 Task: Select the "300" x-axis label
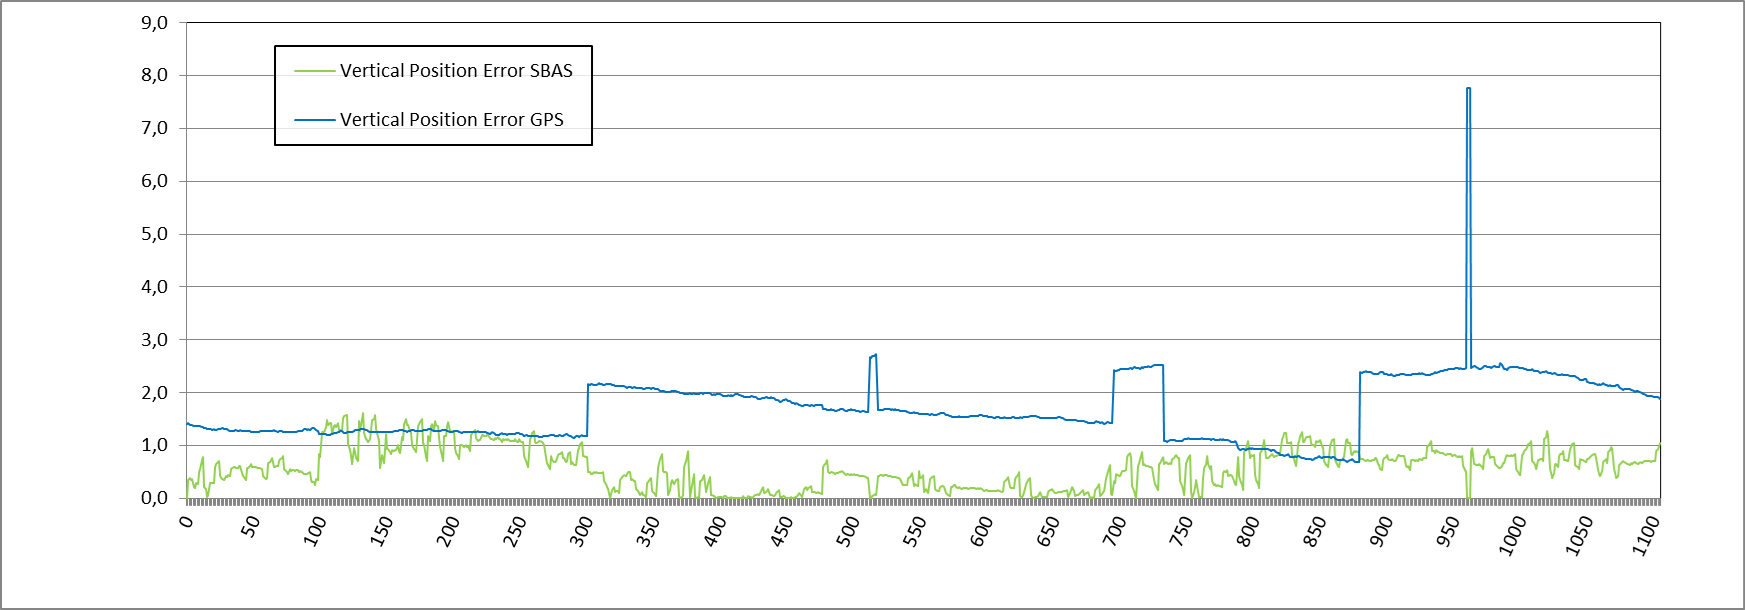coord(581,530)
